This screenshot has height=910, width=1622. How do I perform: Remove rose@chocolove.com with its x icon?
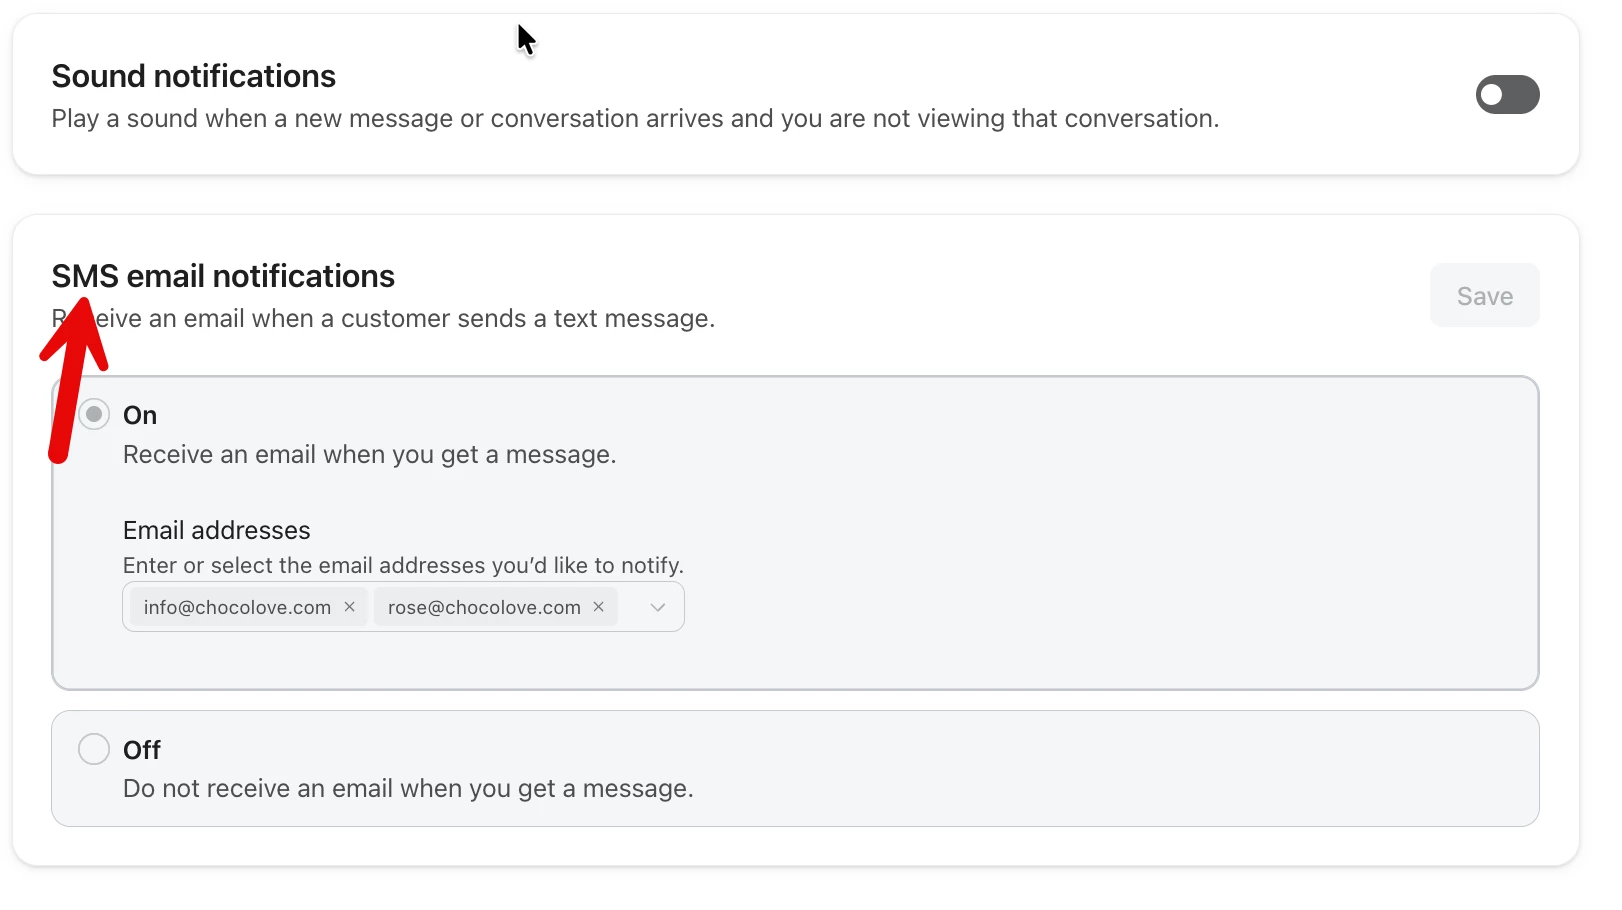tap(599, 607)
